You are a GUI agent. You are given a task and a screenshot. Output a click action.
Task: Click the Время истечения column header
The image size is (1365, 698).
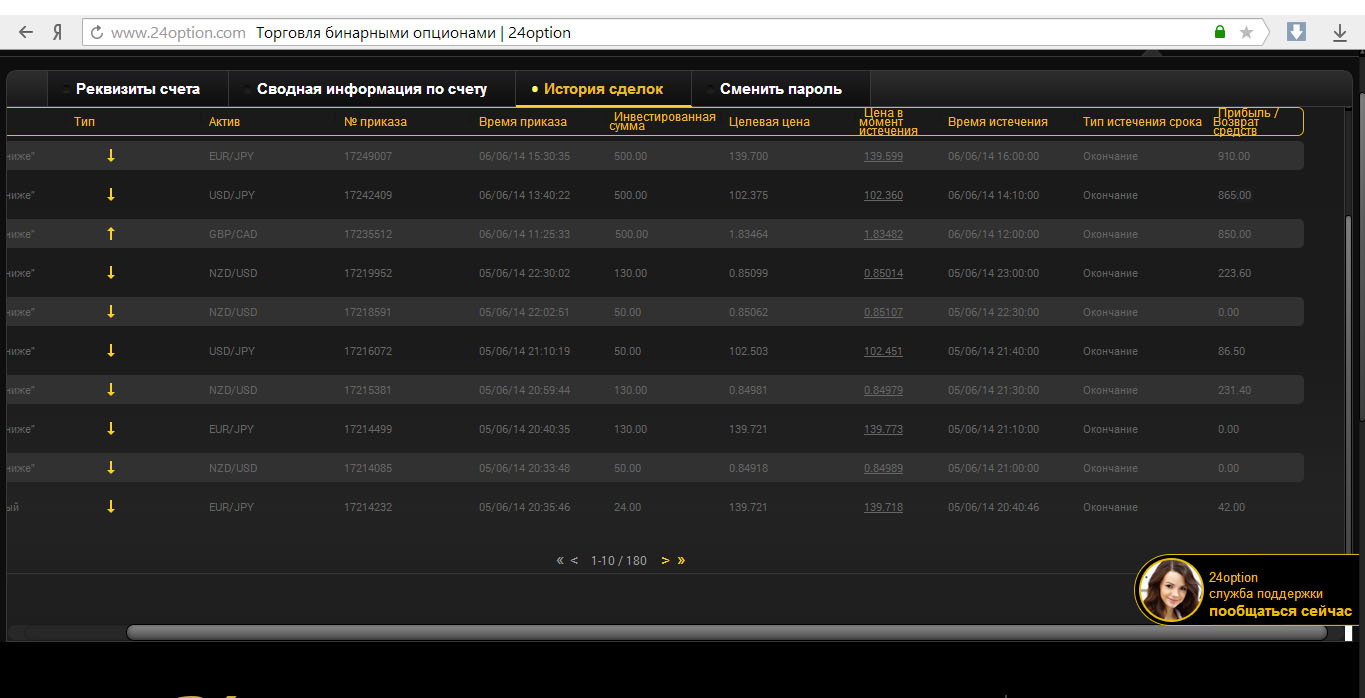click(998, 122)
